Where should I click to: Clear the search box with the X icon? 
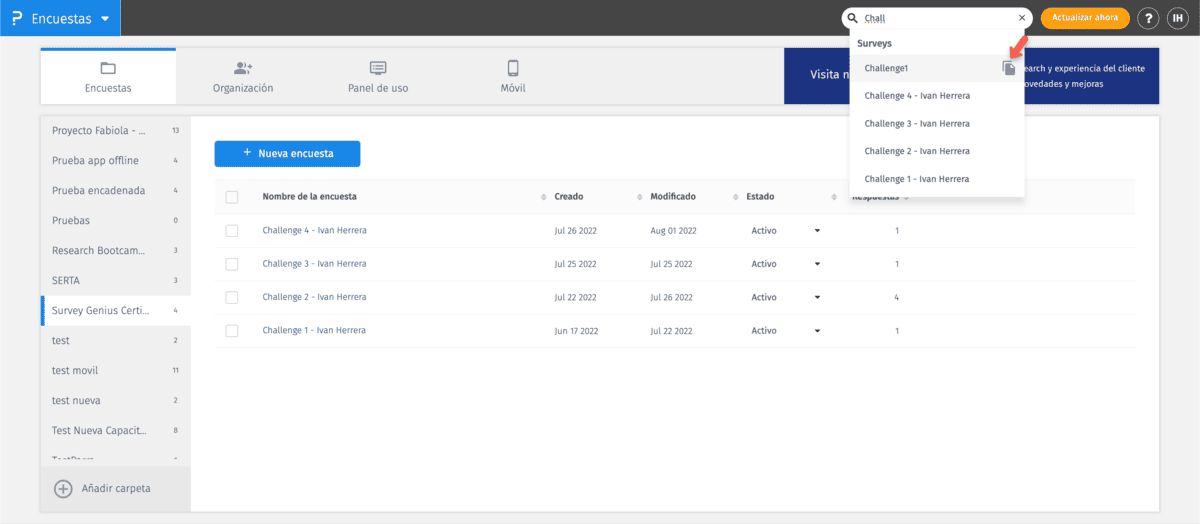coord(1021,18)
